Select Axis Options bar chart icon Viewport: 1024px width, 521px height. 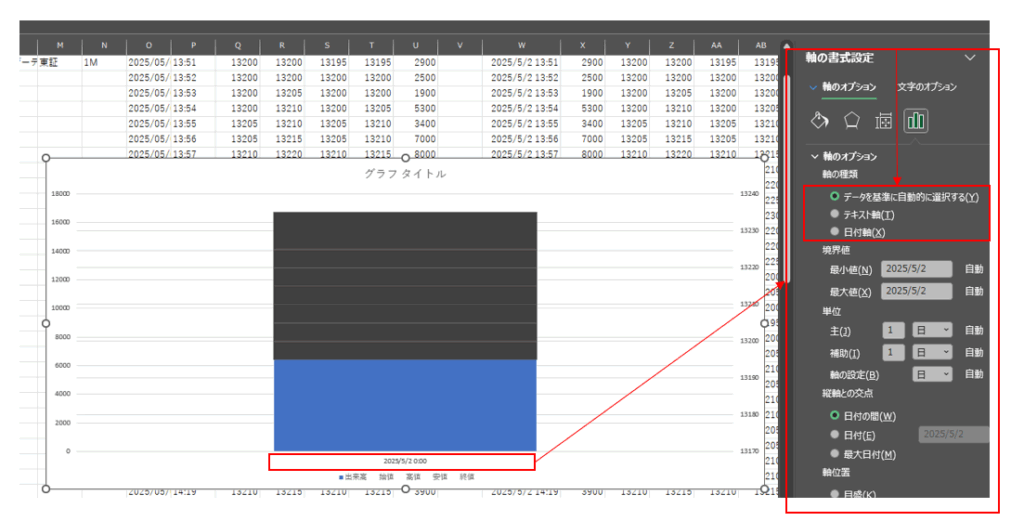[915, 121]
